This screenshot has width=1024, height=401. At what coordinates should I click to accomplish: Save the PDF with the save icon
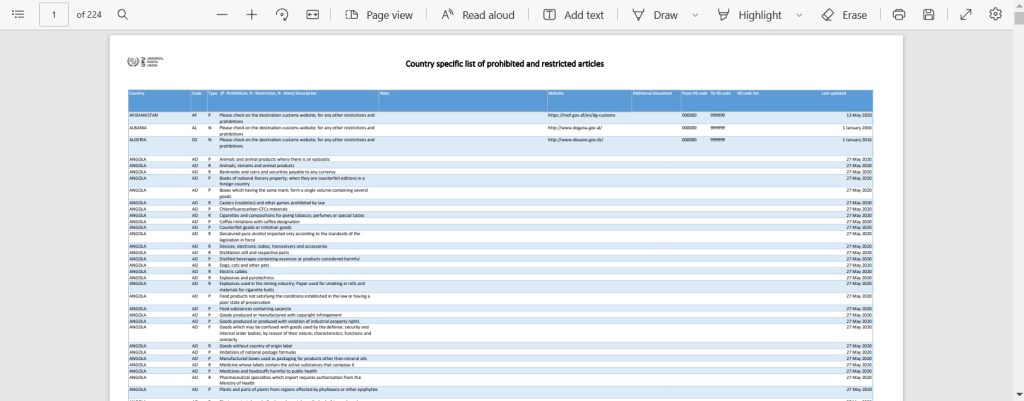[929, 14]
